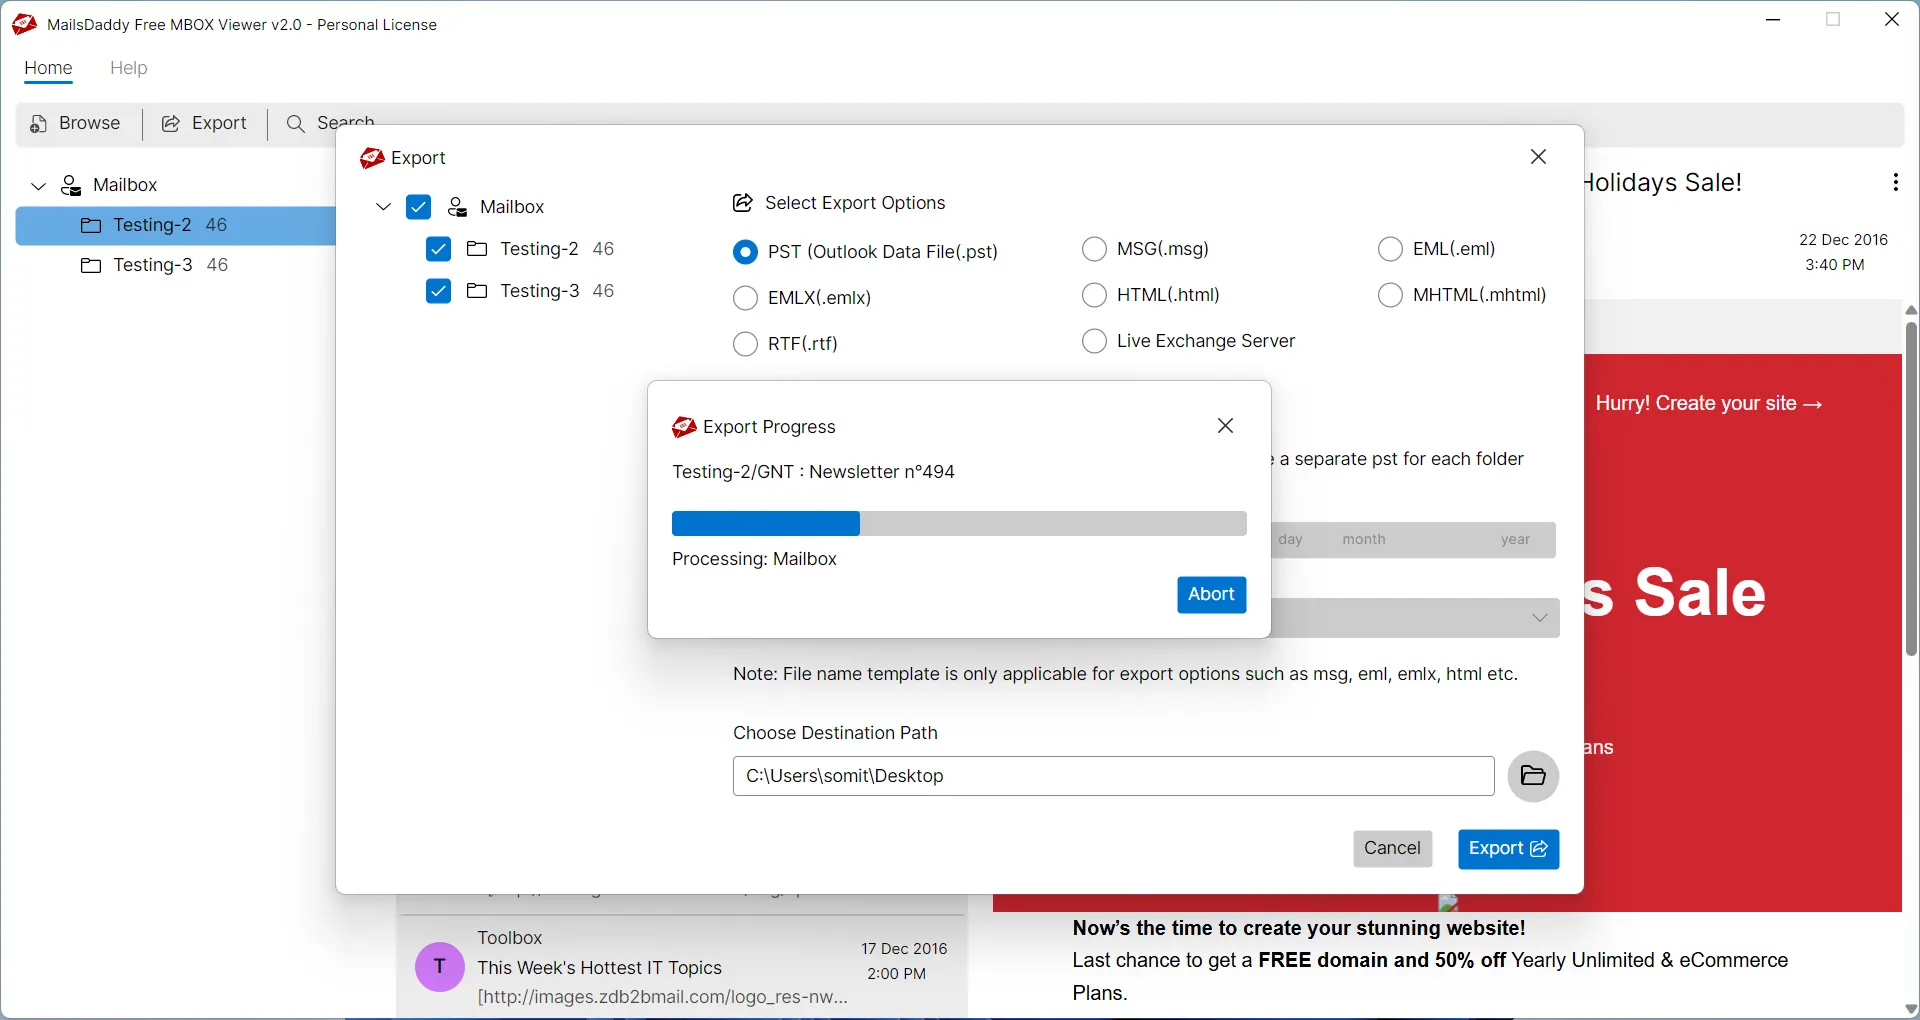Click the Select Export Options share icon
The width and height of the screenshot is (1920, 1020).
(742, 202)
